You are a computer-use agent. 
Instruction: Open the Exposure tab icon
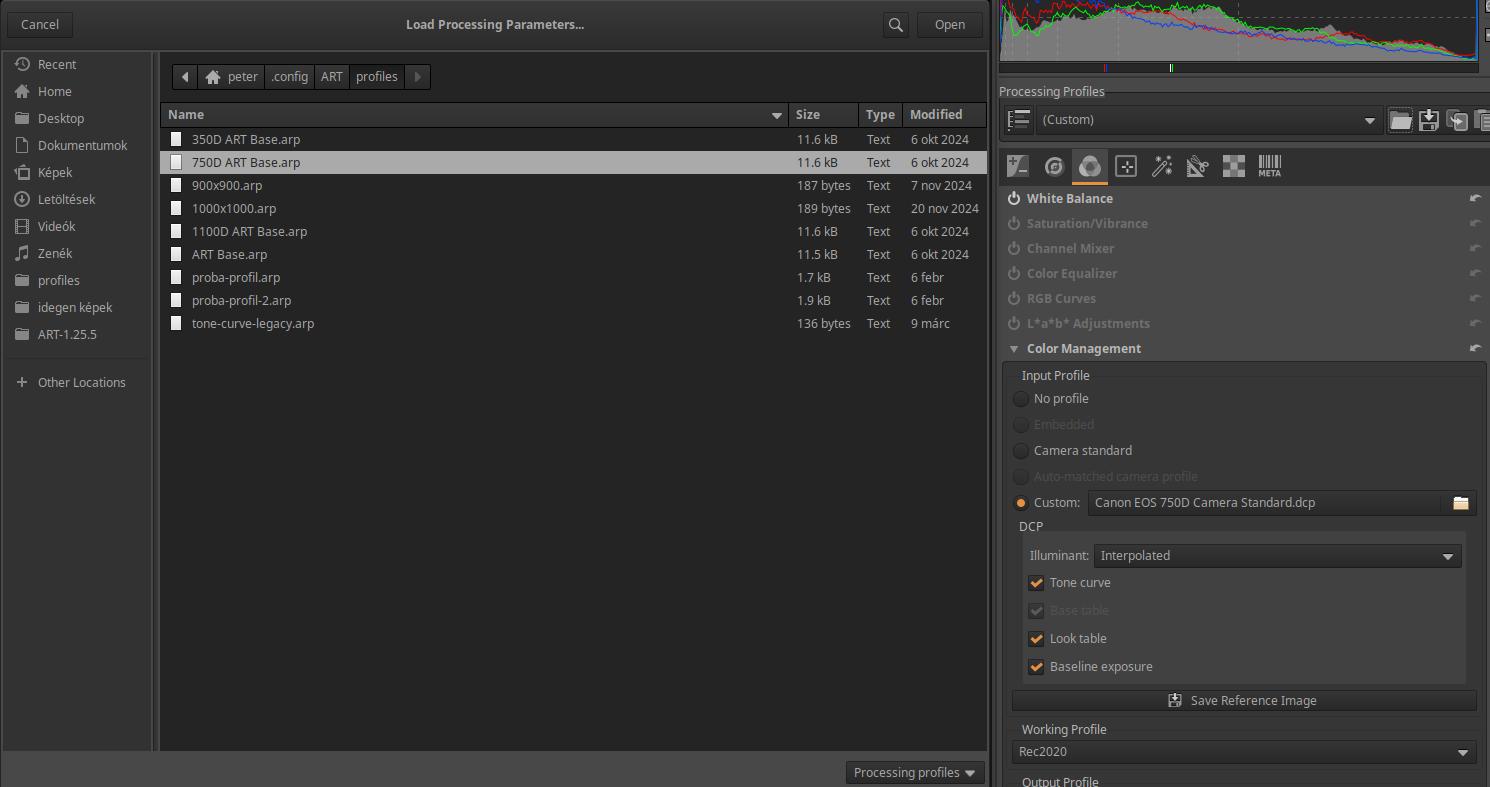pyautogui.click(x=1018, y=167)
